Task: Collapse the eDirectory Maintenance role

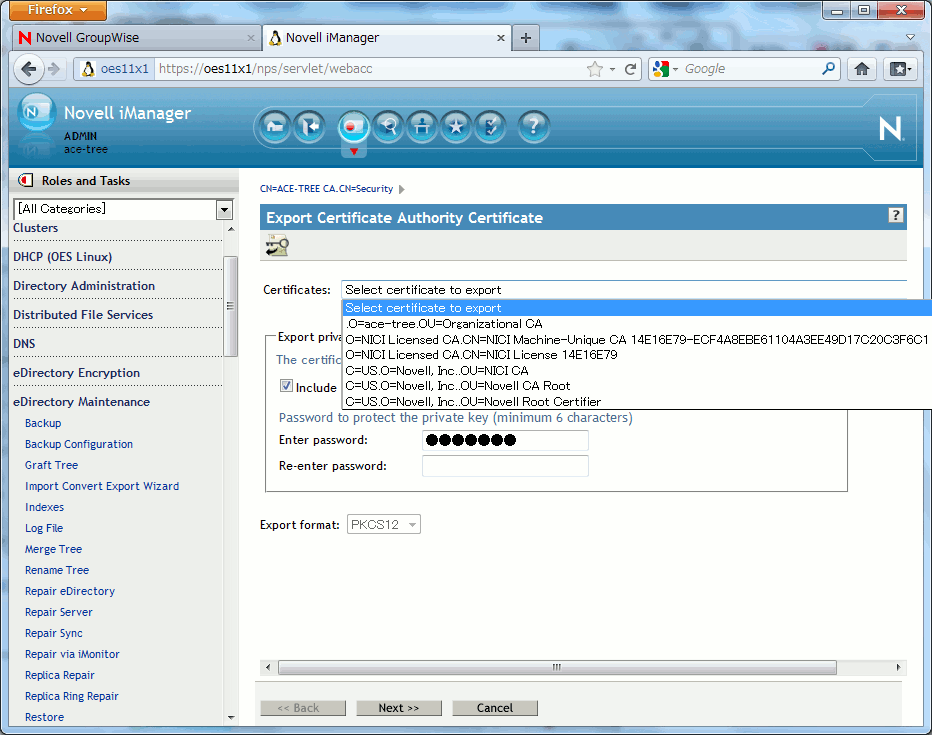Action: 81,402
